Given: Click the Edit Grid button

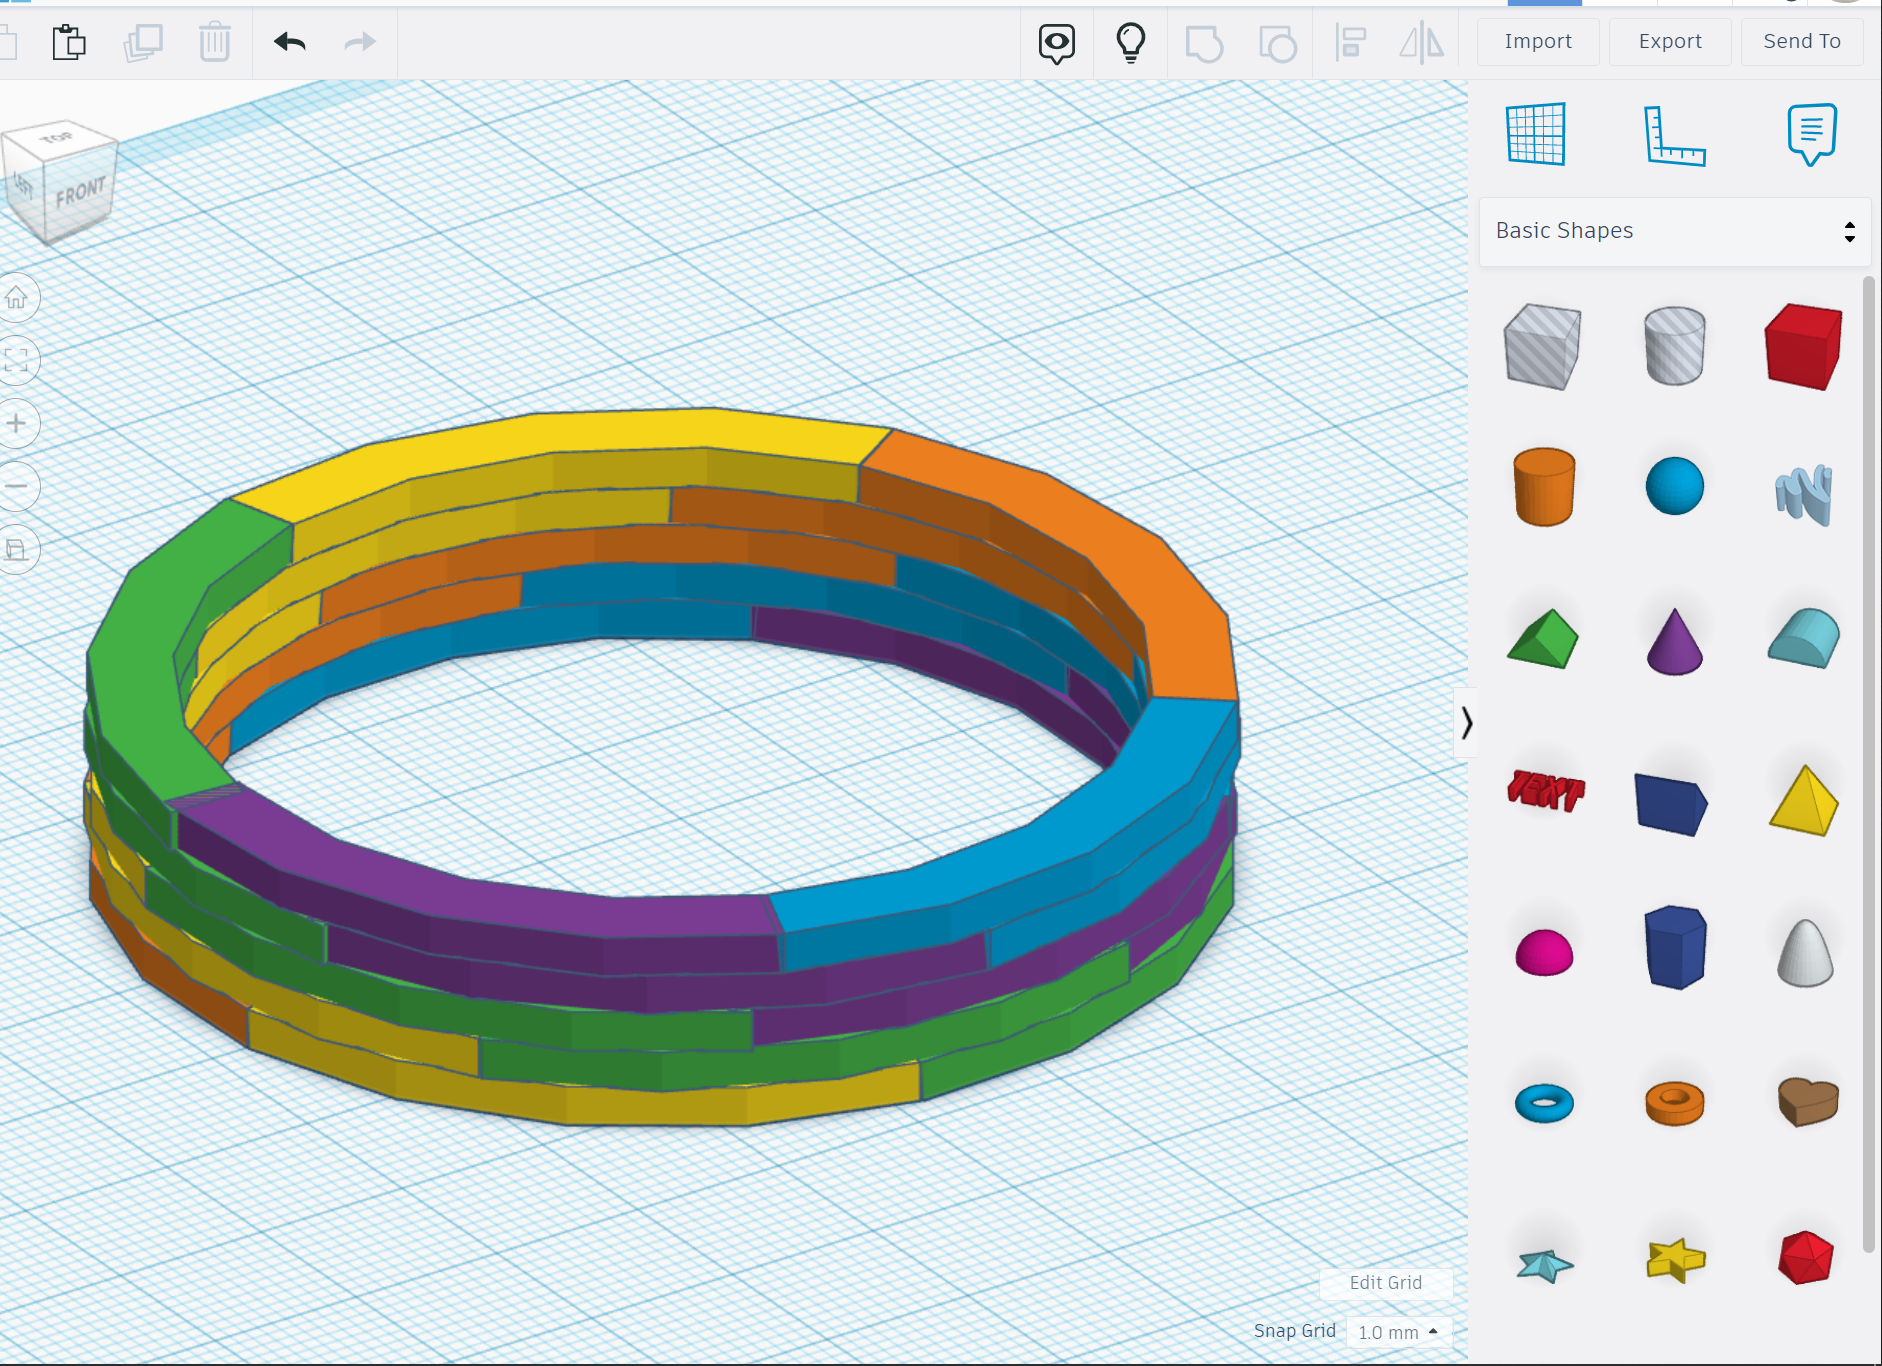Looking at the screenshot, I should click(1386, 1283).
